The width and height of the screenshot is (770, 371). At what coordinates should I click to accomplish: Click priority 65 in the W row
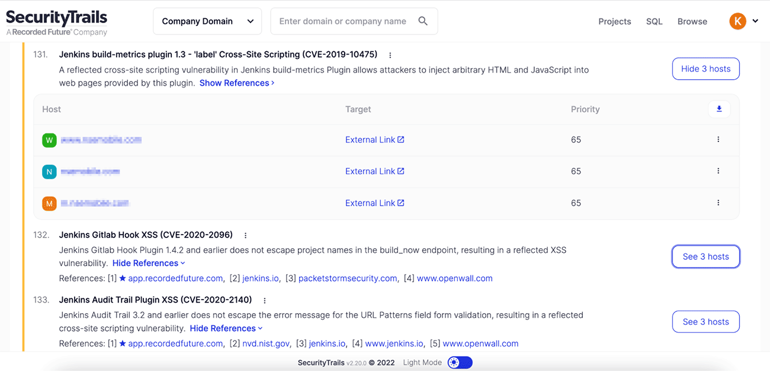[576, 140]
